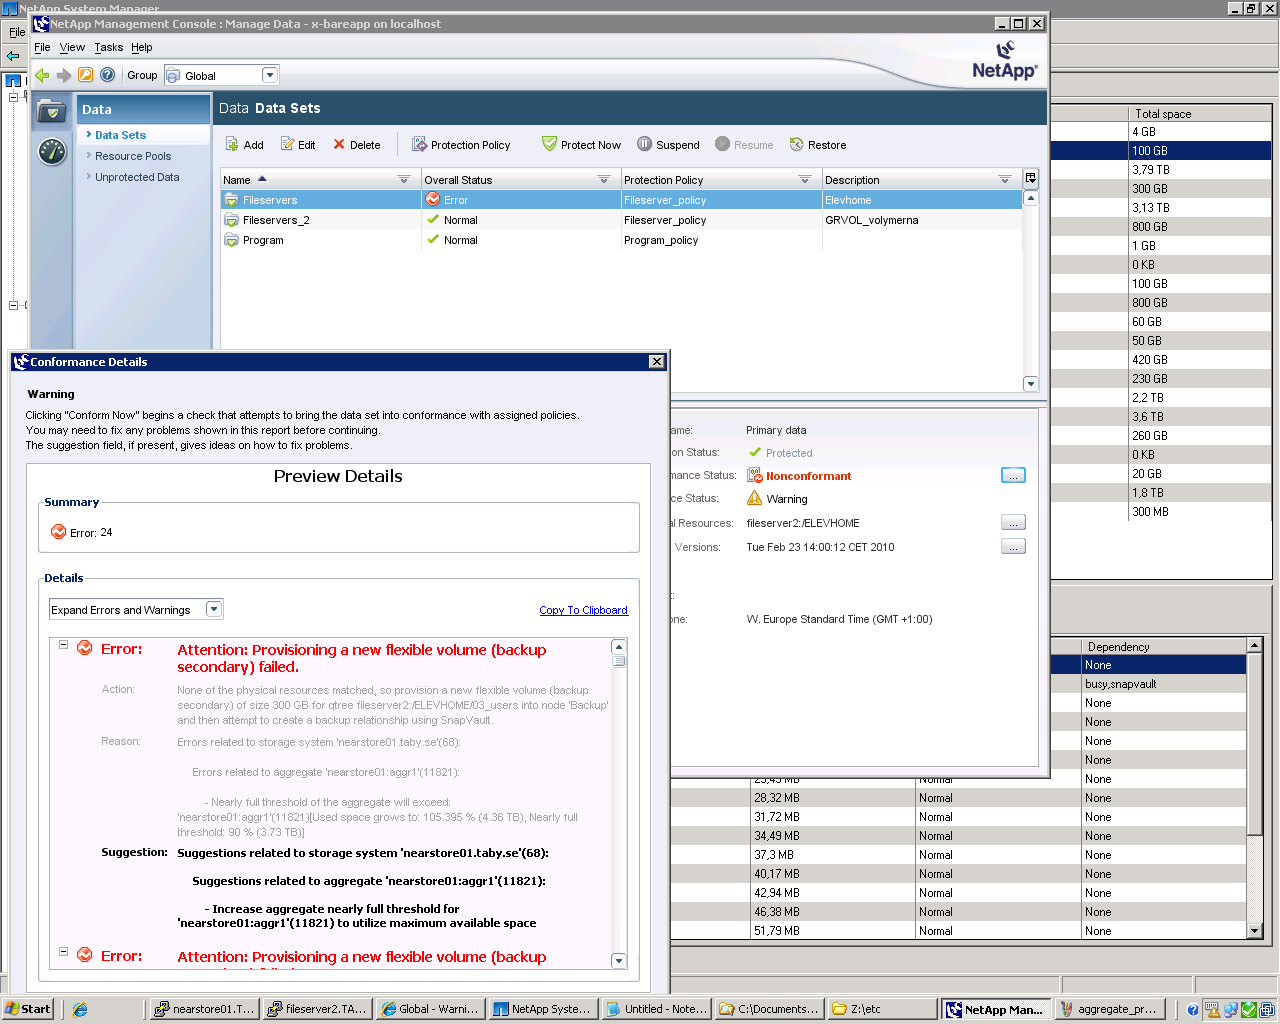Collapse the first Error entry
1280x1024 pixels.
click(x=63, y=645)
